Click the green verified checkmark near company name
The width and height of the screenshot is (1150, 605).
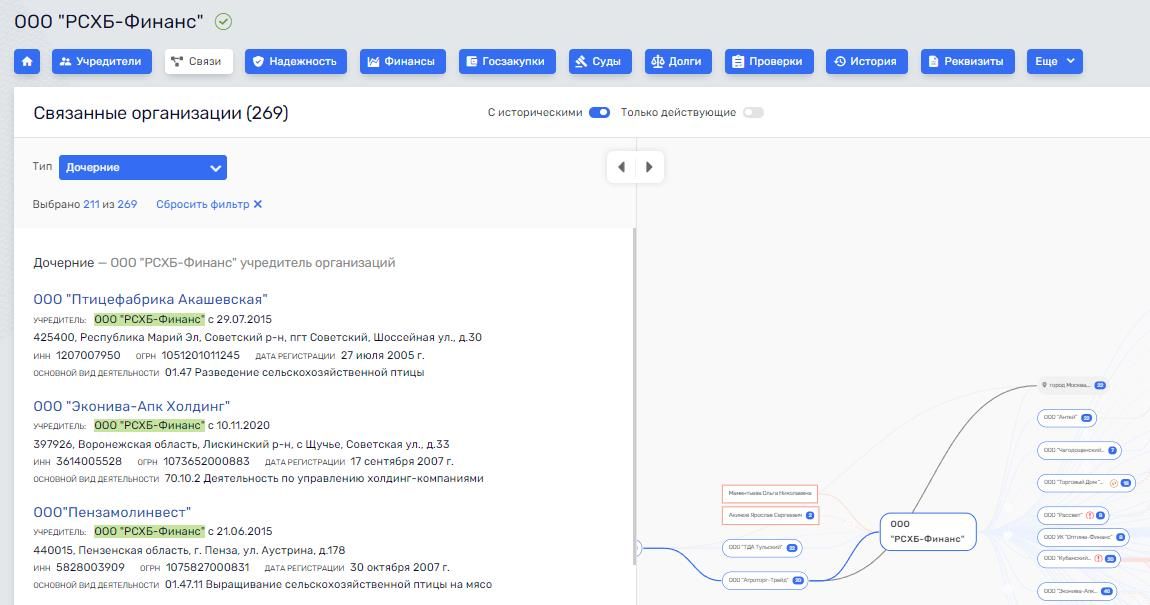tap(224, 22)
